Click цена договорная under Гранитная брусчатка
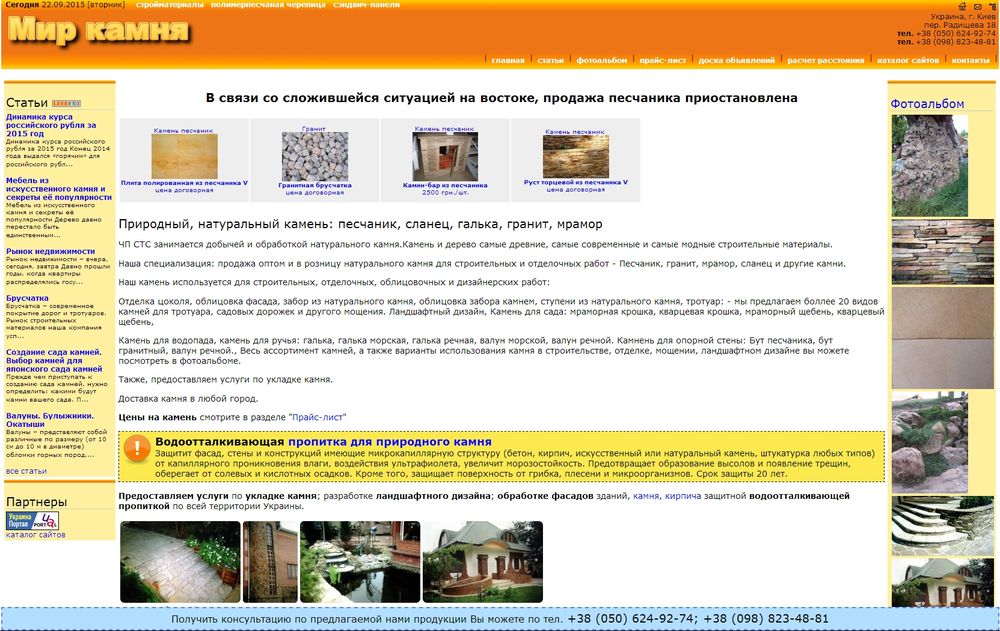This screenshot has width=1000, height=631. point(315,193)
